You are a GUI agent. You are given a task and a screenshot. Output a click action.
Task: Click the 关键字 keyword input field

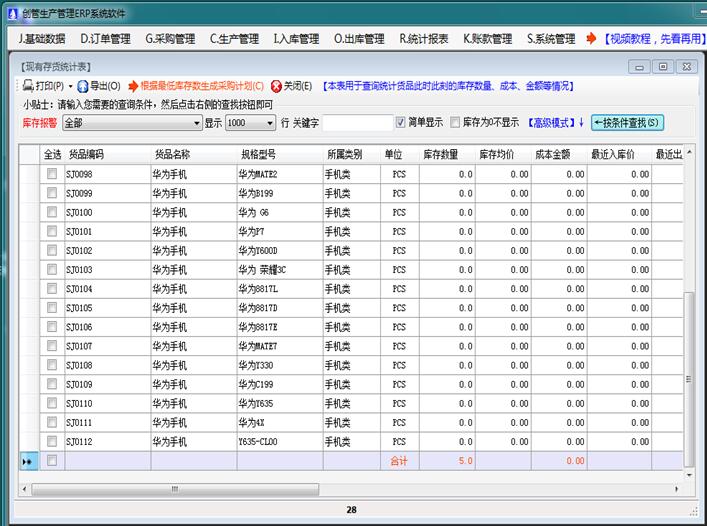pos(357,123)
